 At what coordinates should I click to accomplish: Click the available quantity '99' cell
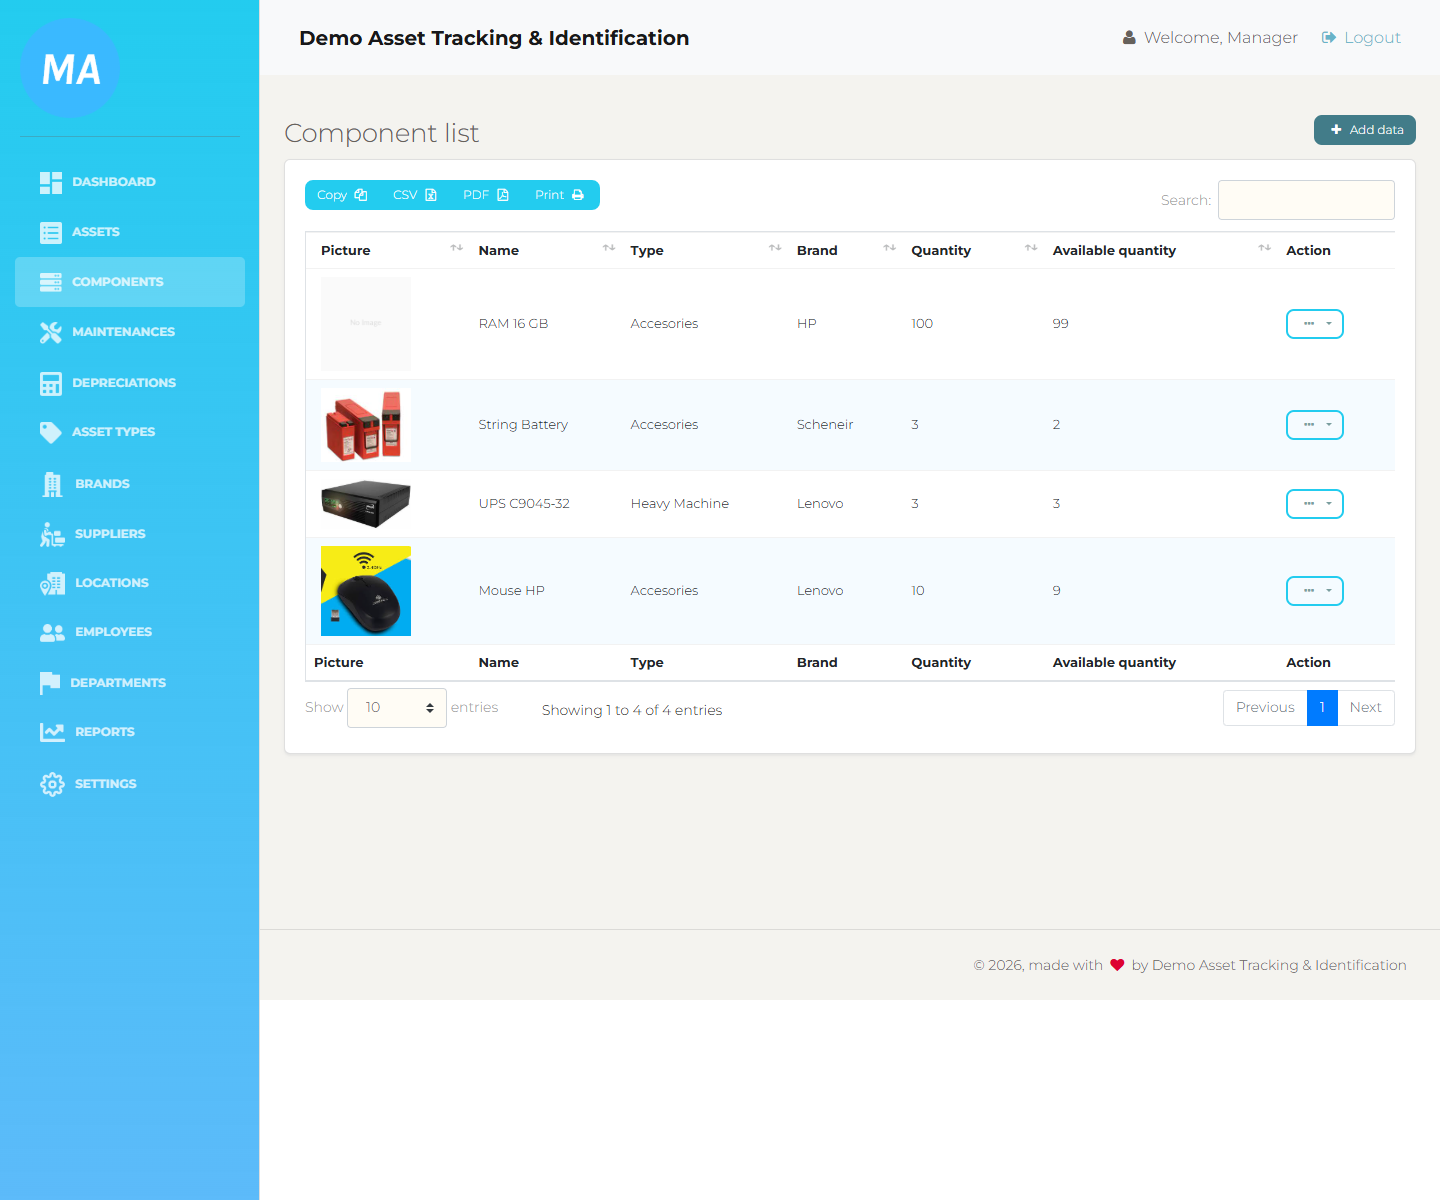coord(1061,324)
